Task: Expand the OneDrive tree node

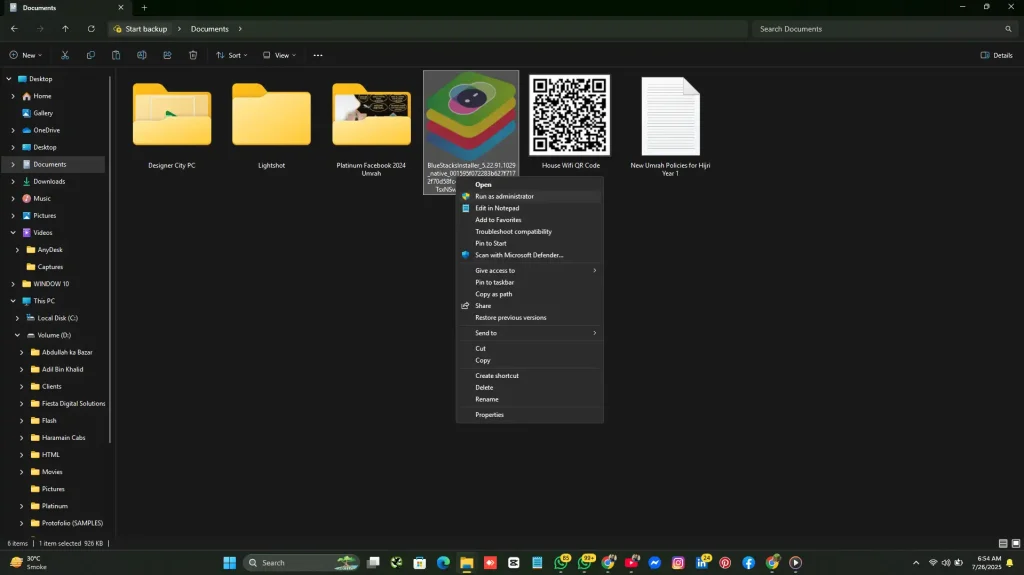Action: (13, 130)
